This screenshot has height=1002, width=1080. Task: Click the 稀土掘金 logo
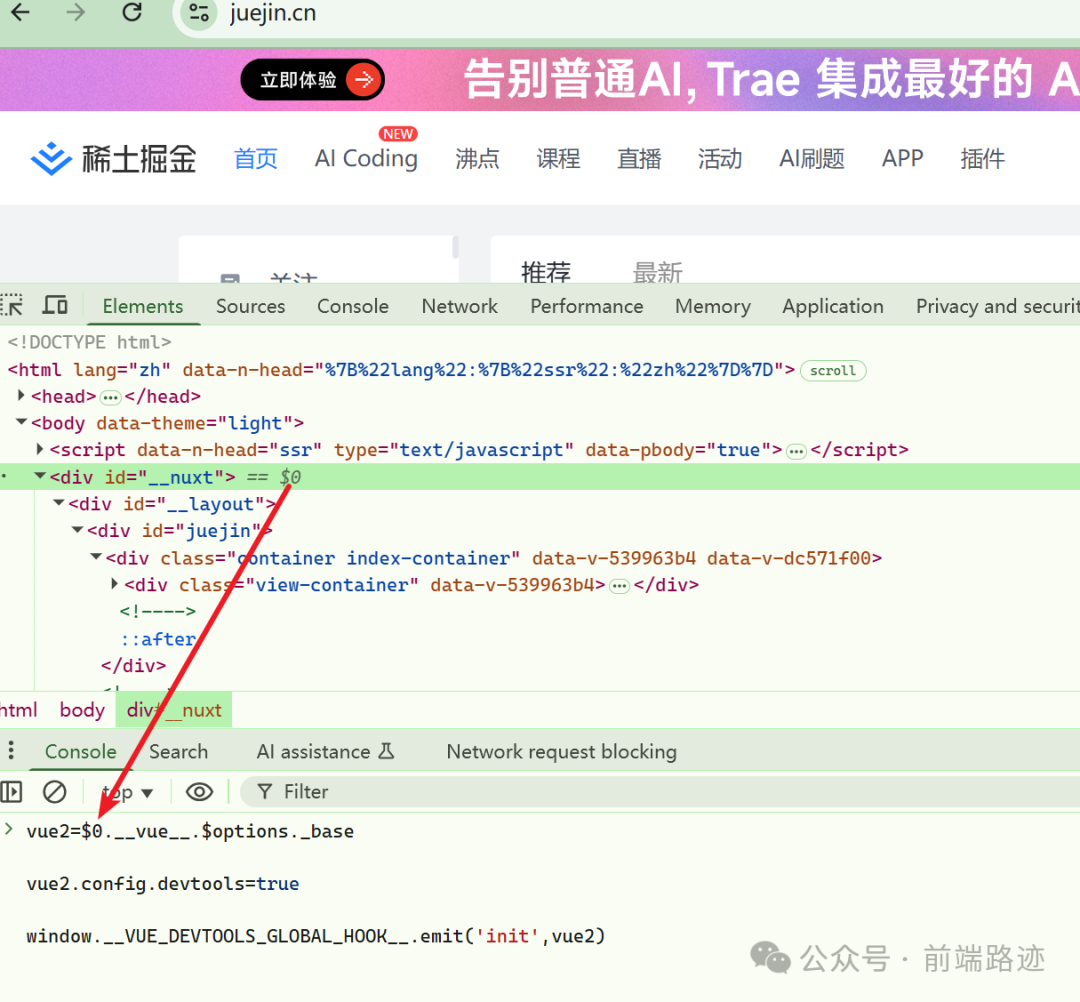click(x=114, y=159)
